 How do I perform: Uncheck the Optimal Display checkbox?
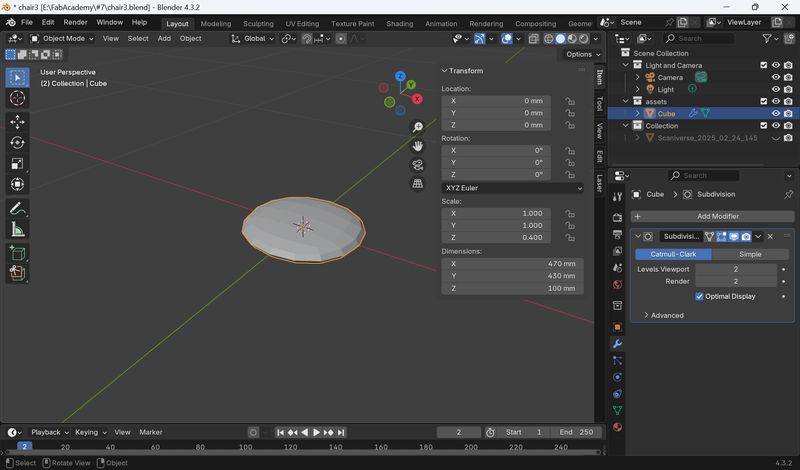[x=699, y=296]
